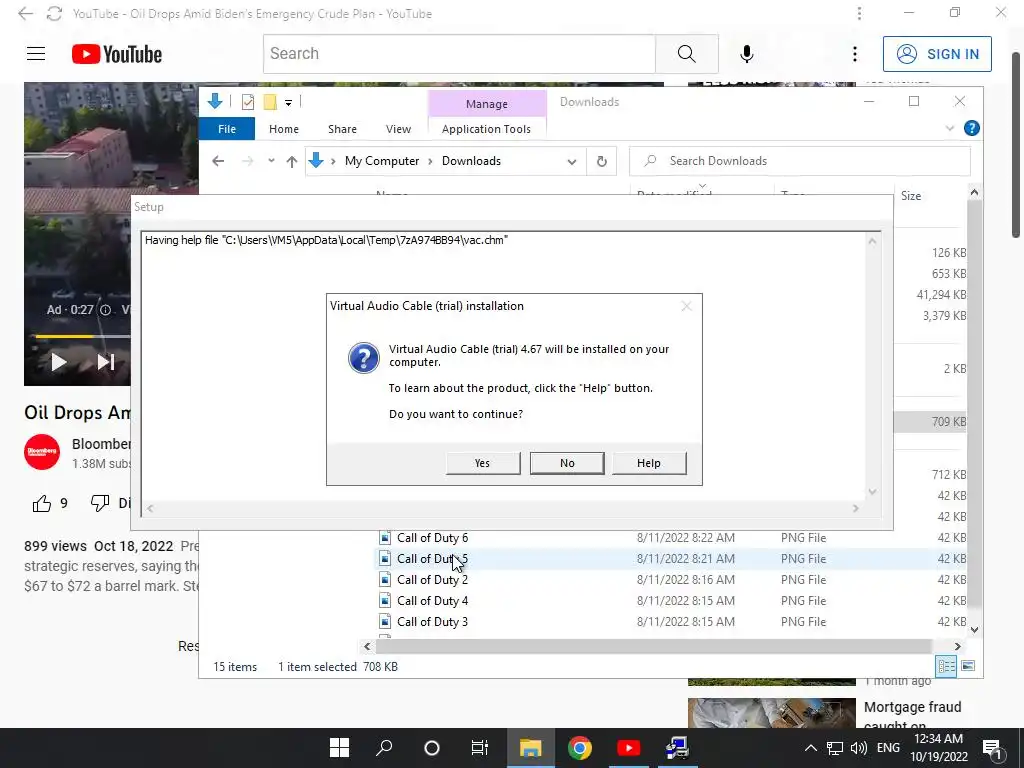
Task: Click the Explorer vertical scrollbar down arrow
Action: click(x=974, y=630)
